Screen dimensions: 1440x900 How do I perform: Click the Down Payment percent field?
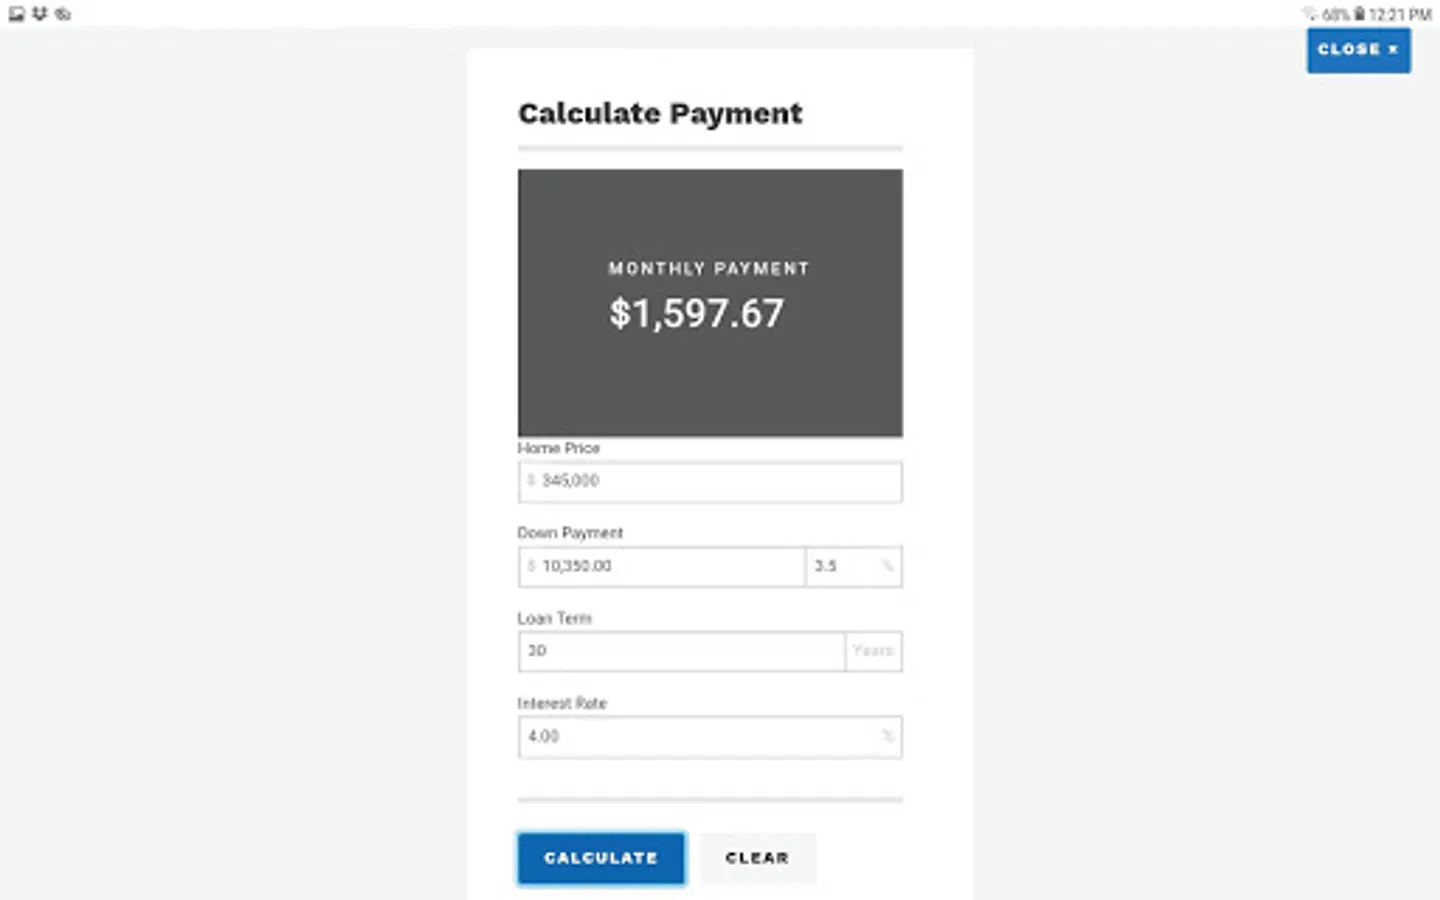[x=845, y=566]
